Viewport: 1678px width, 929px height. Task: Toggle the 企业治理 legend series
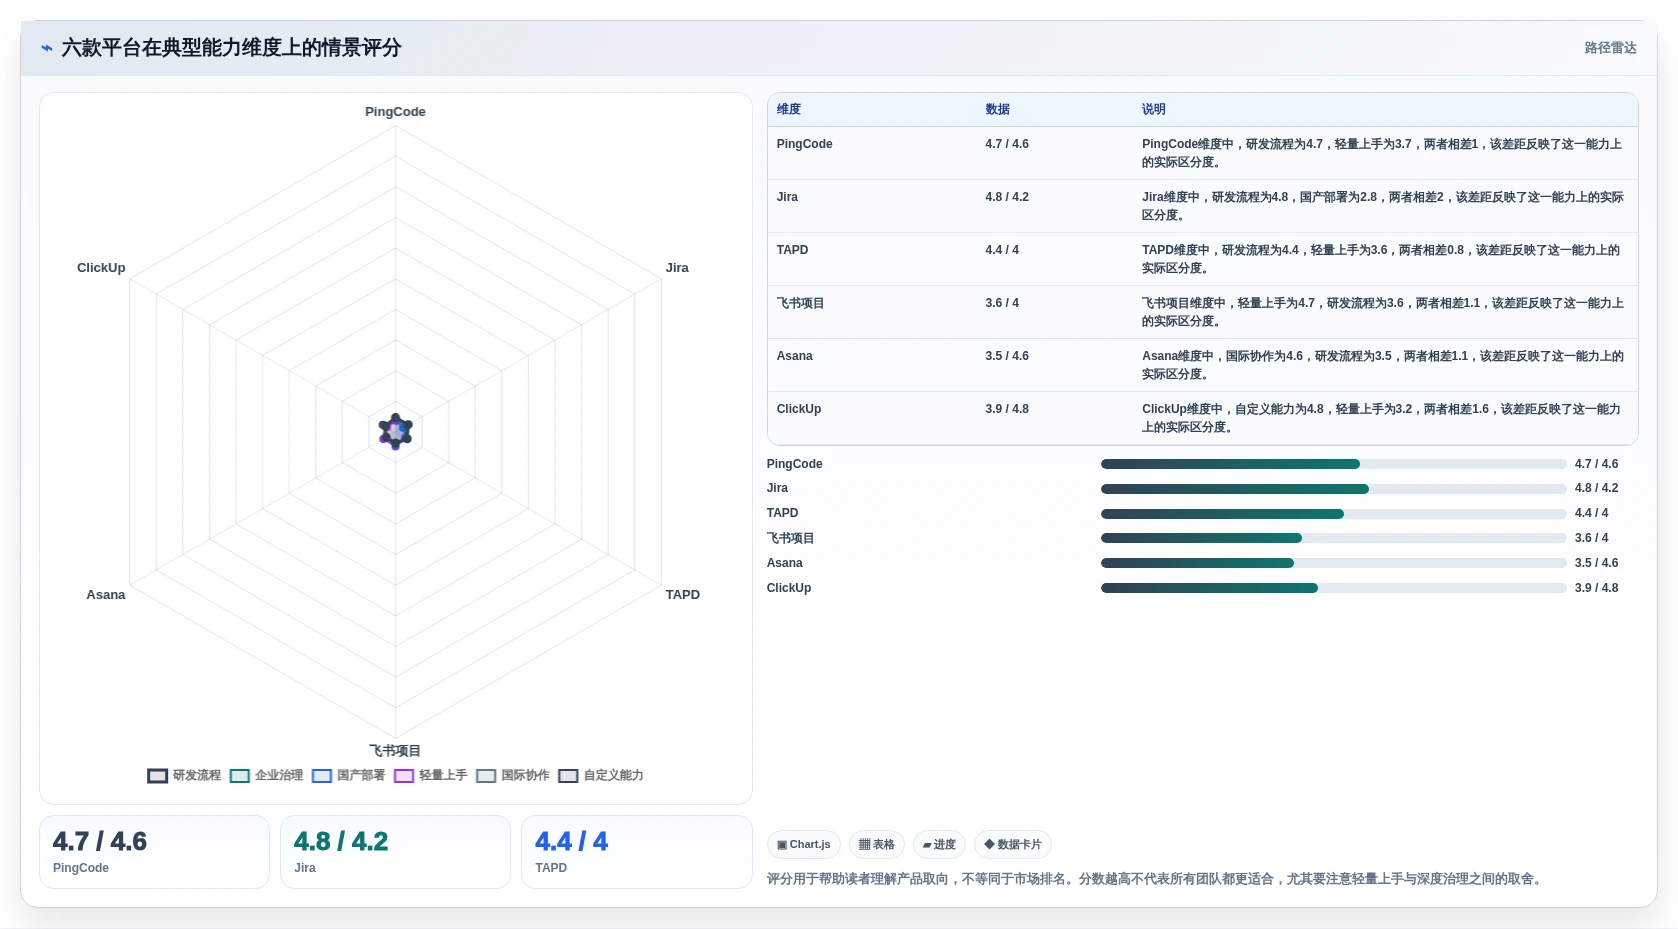tap(266, 775)
